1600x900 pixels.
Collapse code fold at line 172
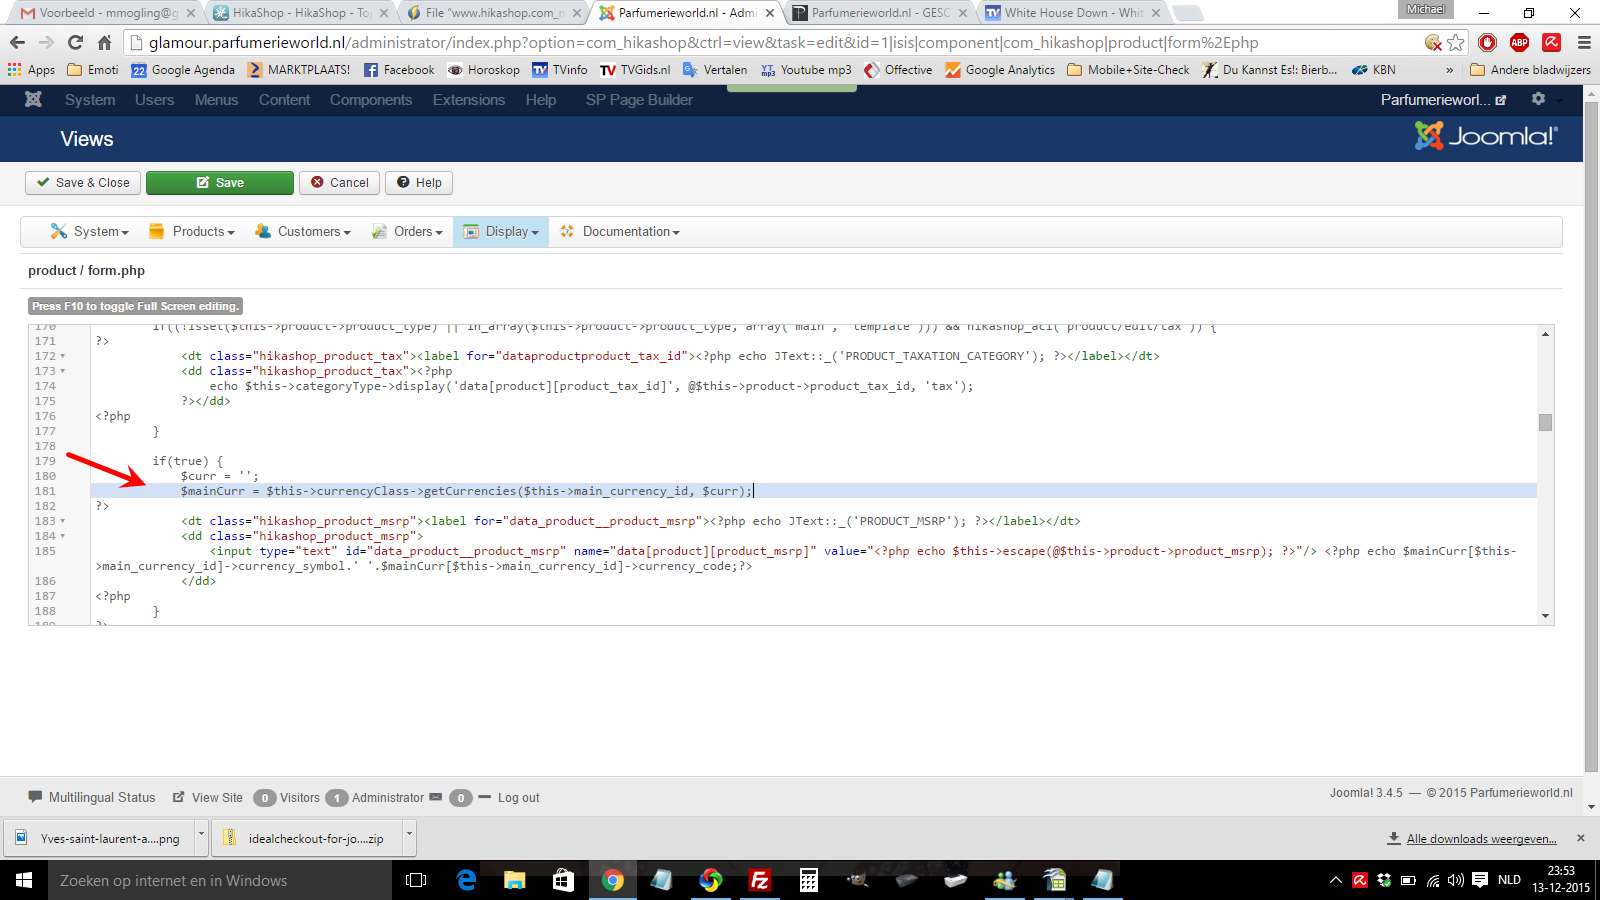pyautogui.click(x=63, y=356)
